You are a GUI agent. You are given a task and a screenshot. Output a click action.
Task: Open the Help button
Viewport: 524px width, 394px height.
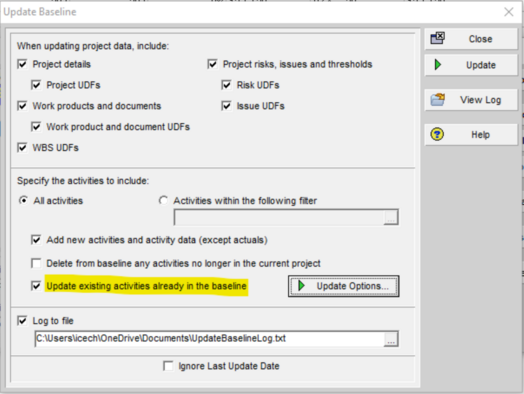471,134
